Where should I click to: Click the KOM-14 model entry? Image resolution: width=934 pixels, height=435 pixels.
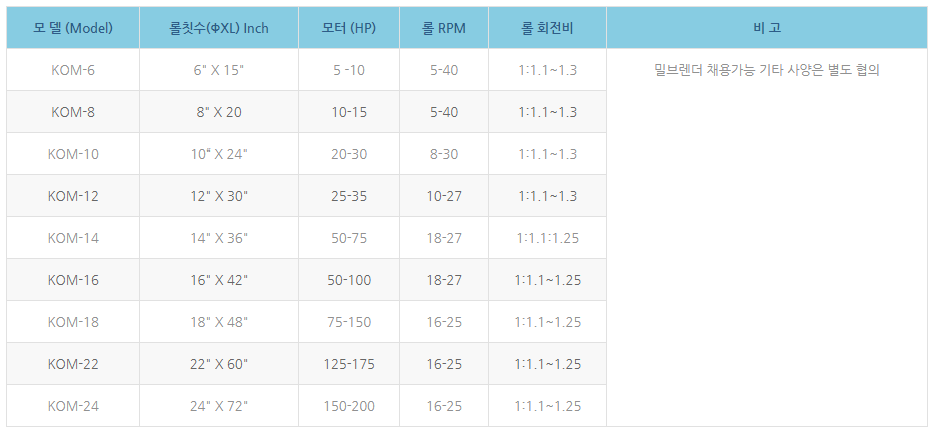coord(73,238)
